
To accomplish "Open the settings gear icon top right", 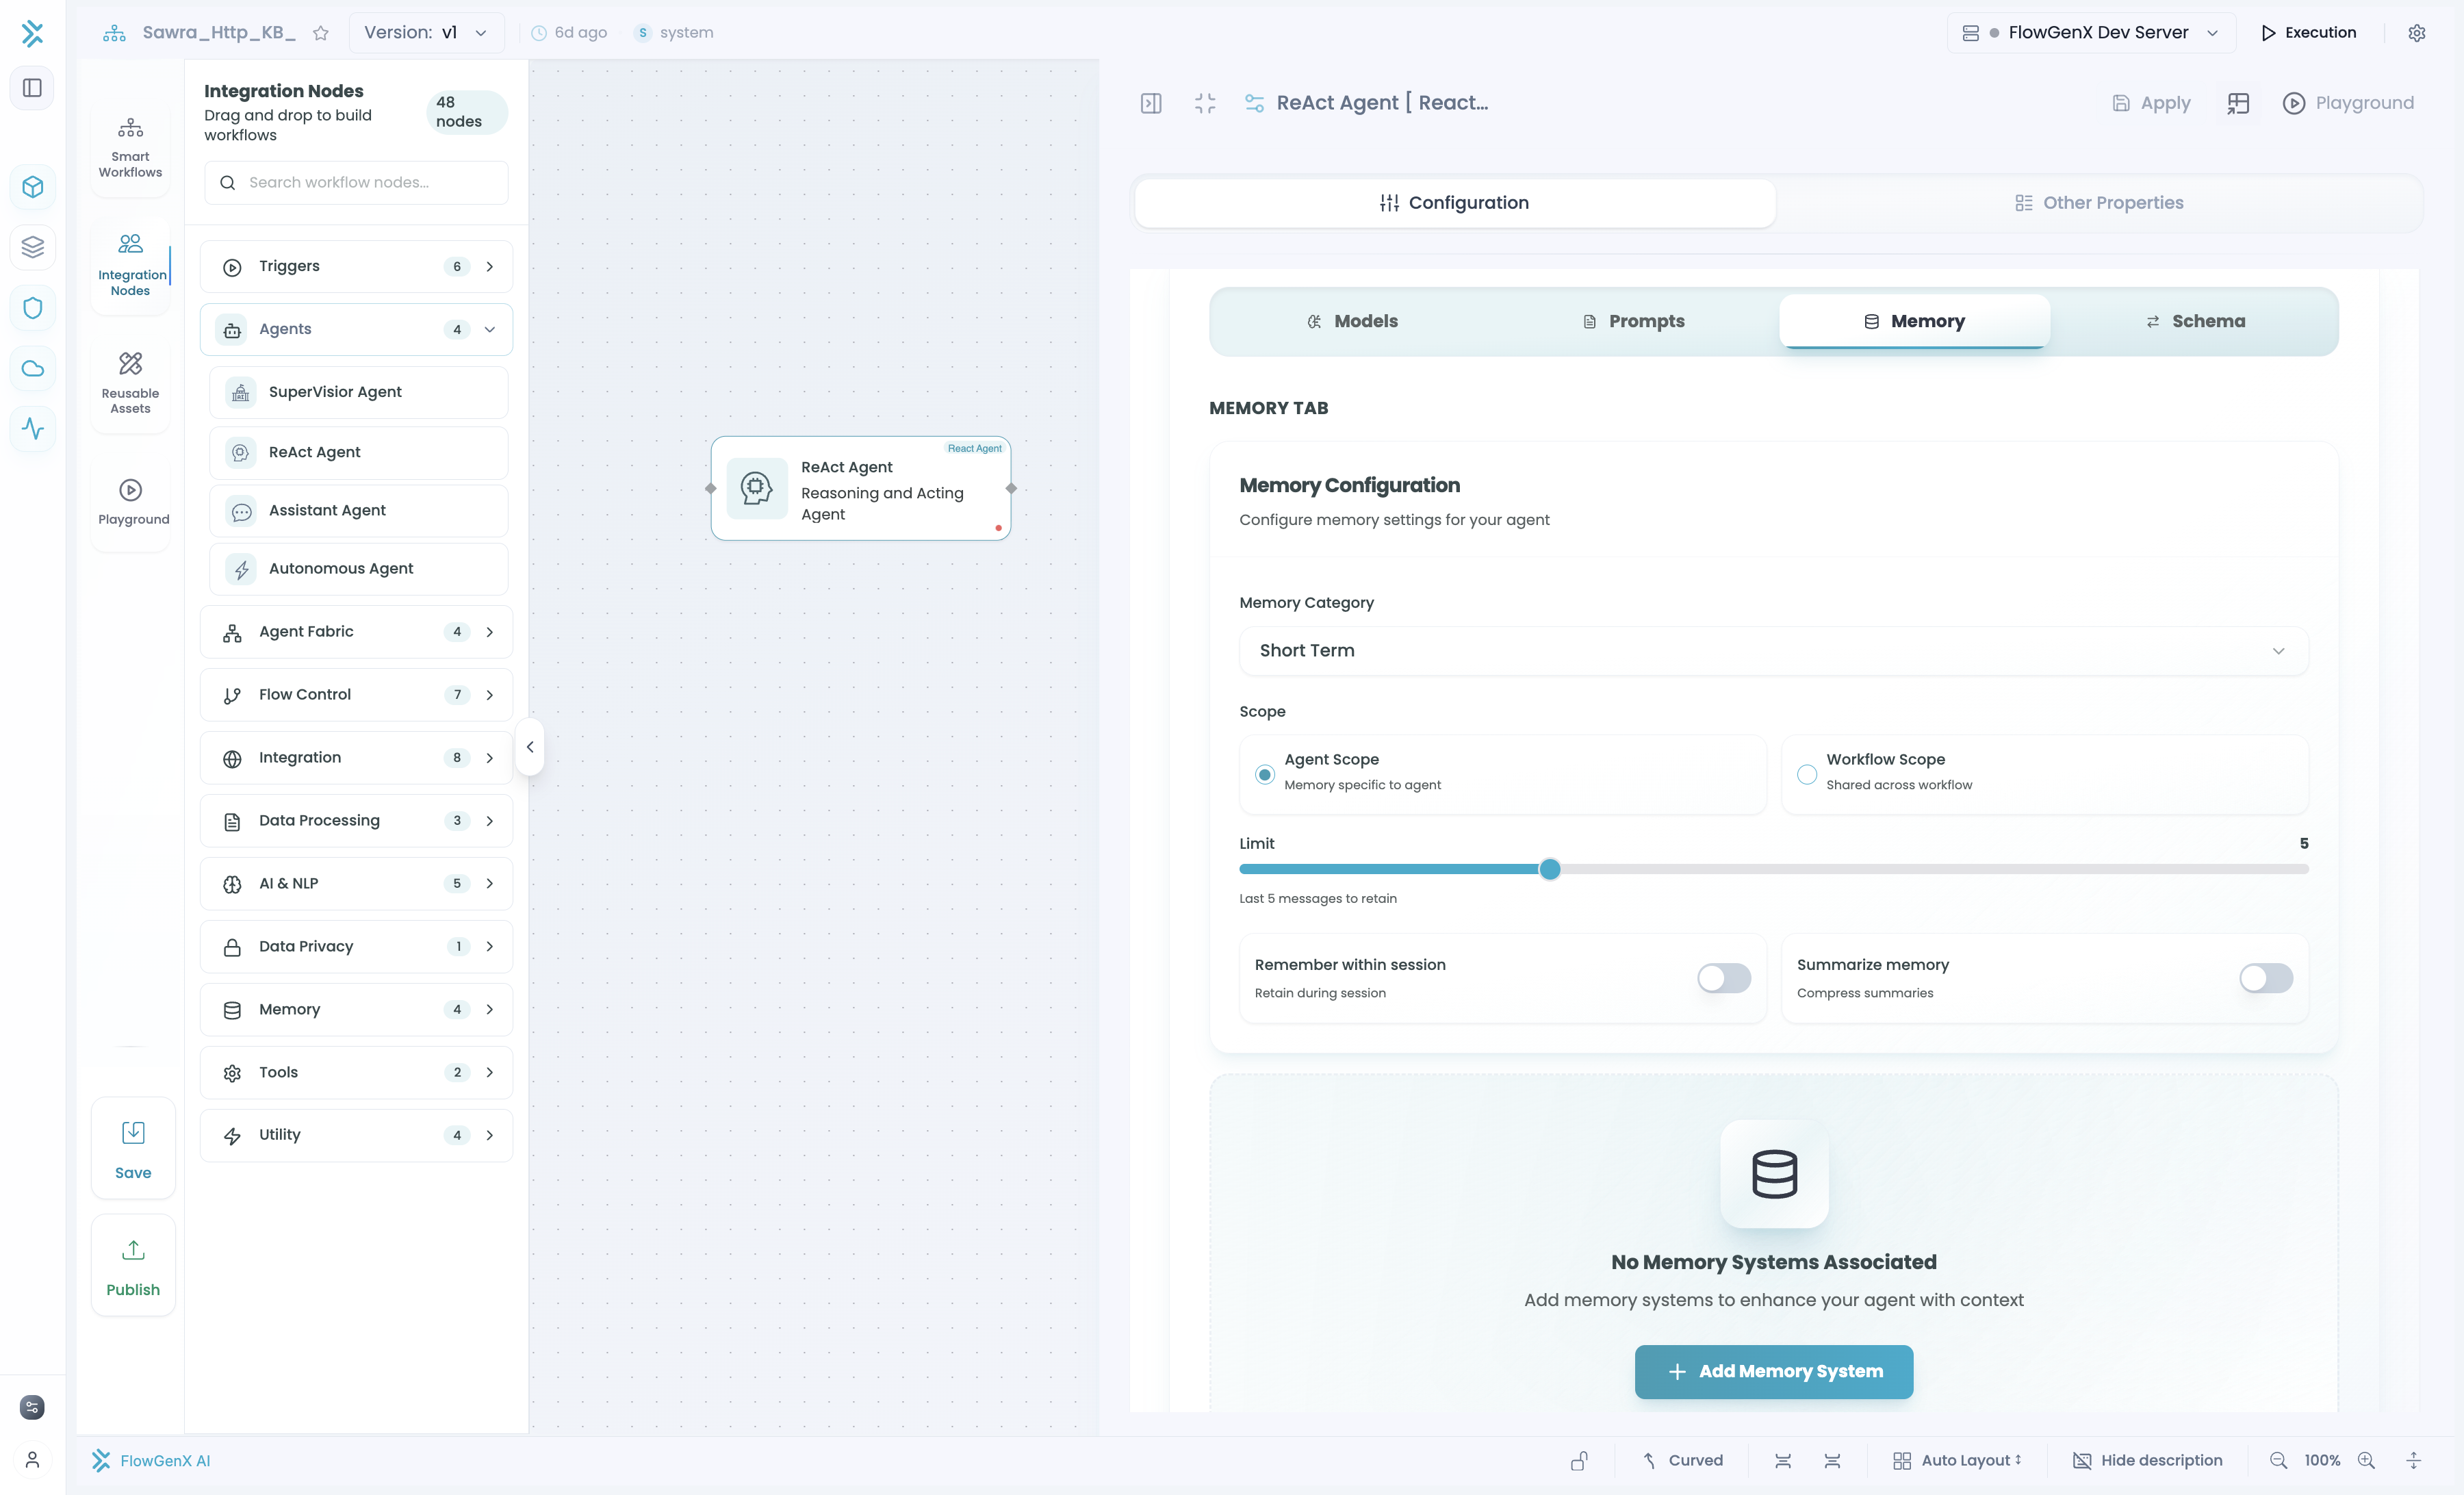I will 2416,33.
